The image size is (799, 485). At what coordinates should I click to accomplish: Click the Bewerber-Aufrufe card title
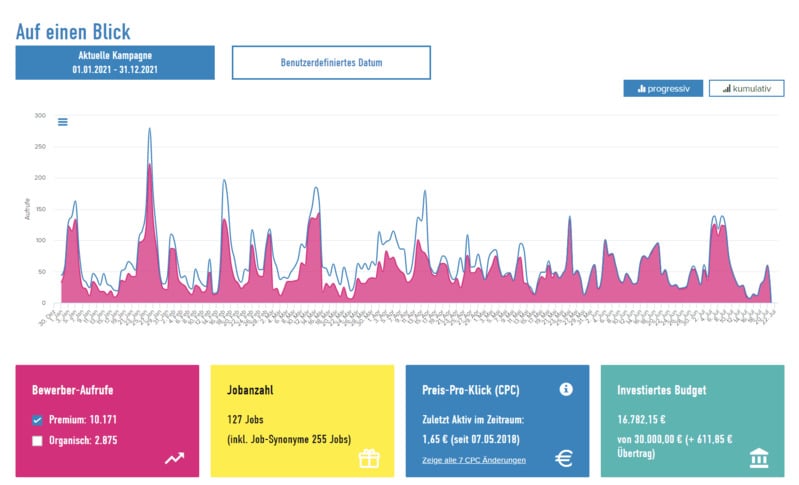(x=72, y=390)
